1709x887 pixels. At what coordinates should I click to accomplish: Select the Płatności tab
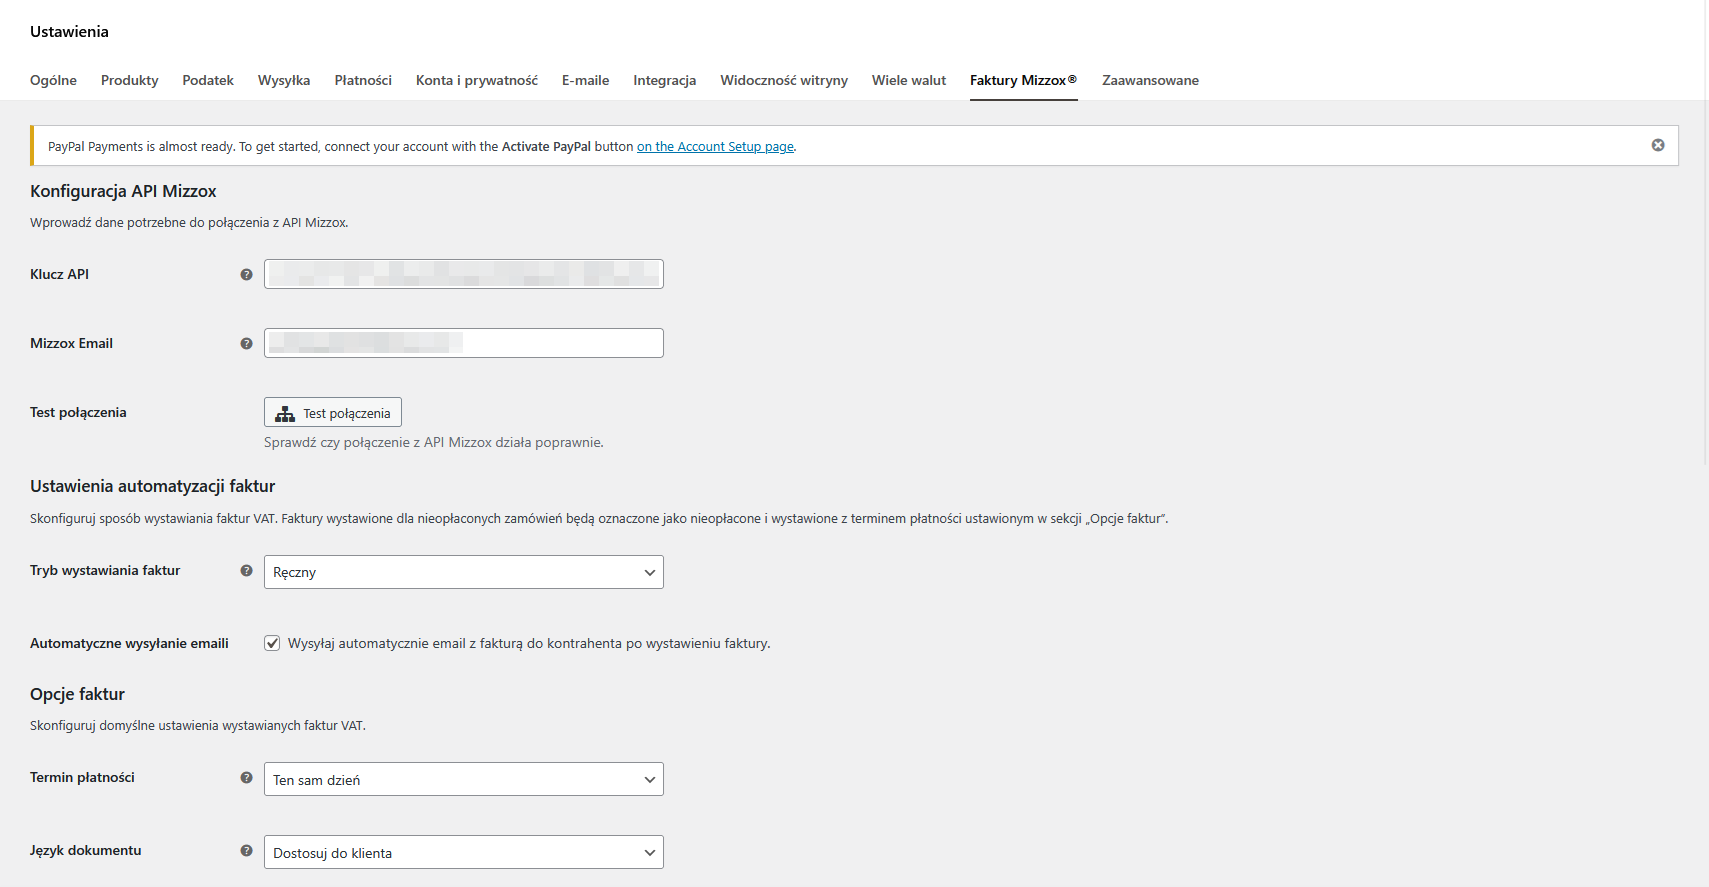click(363, 80)
